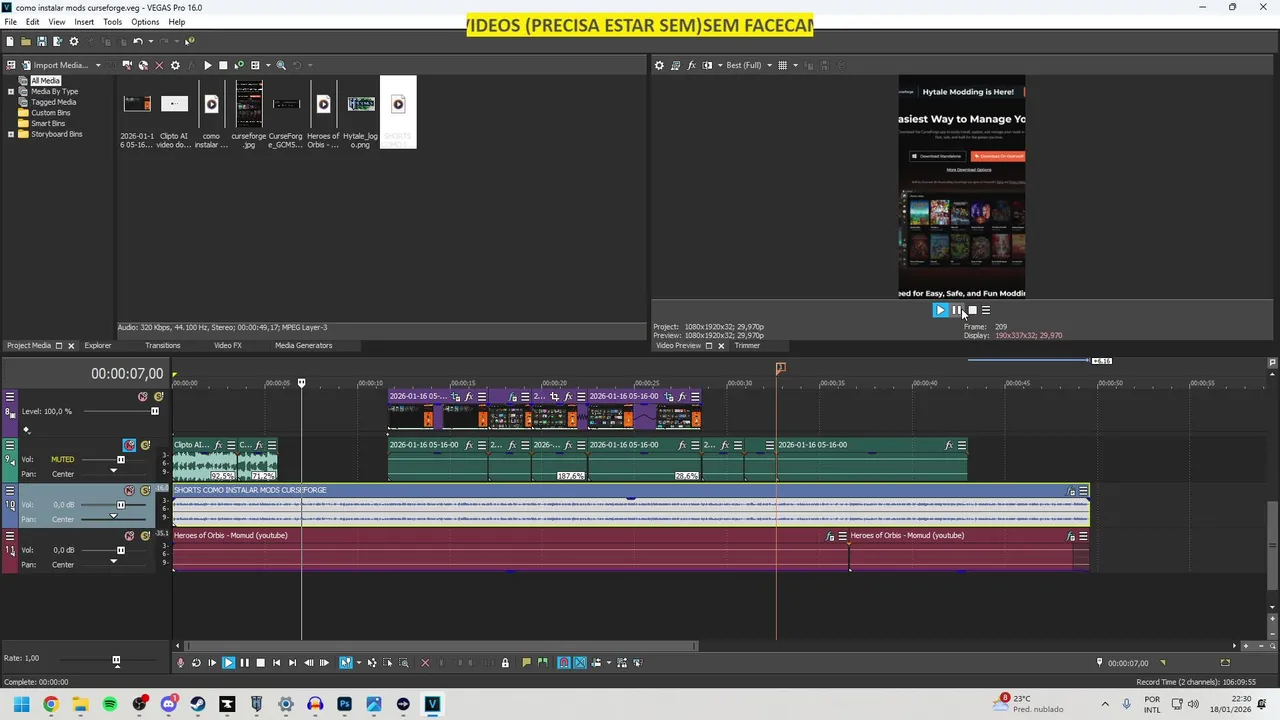The image size is (1280, 720).
Task: Switch to the Transitions tab
Action: click(x=162, y=346)
